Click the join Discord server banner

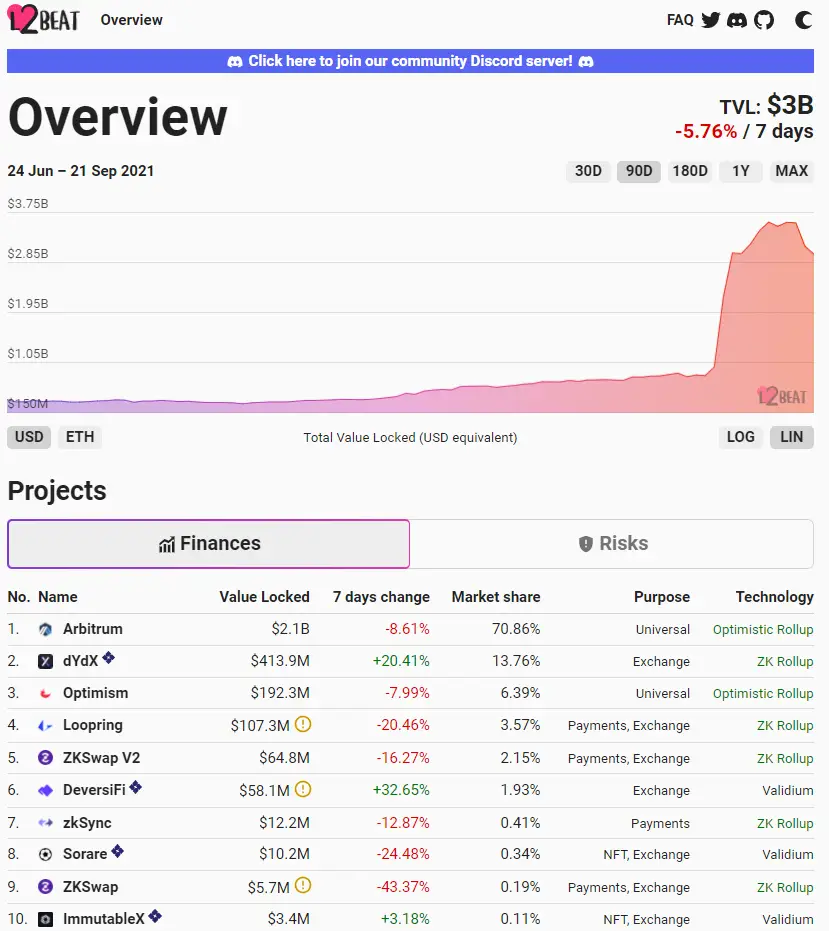[x=410, y=61]
